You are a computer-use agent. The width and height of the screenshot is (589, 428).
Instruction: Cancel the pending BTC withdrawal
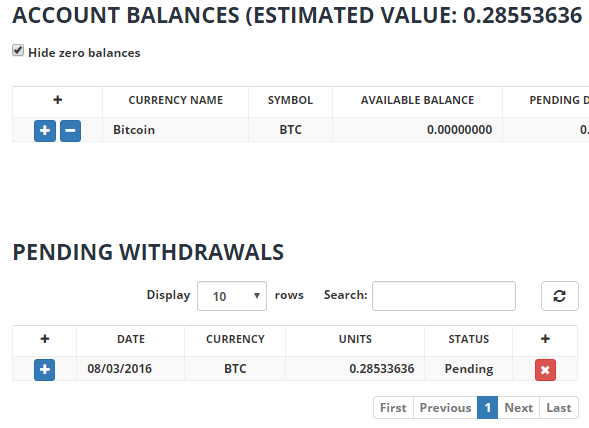pyautogui.click(x=545, y=370)
